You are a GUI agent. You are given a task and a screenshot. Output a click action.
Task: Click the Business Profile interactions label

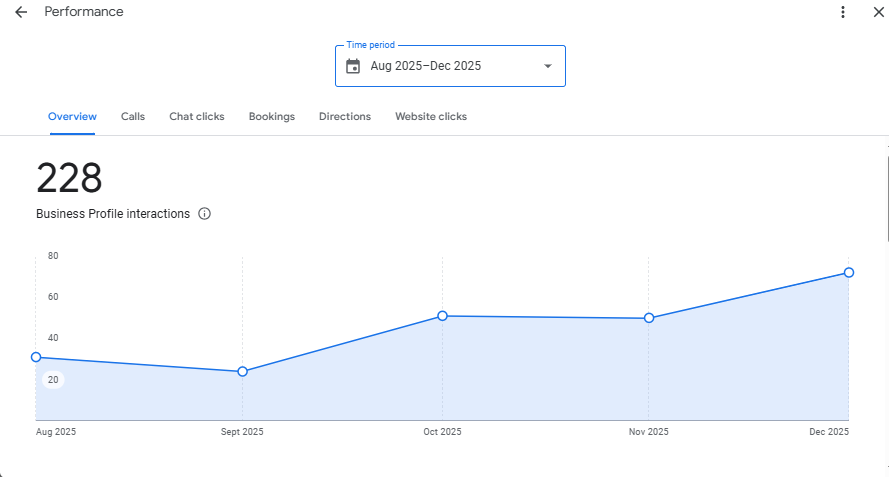pos(113,214)
